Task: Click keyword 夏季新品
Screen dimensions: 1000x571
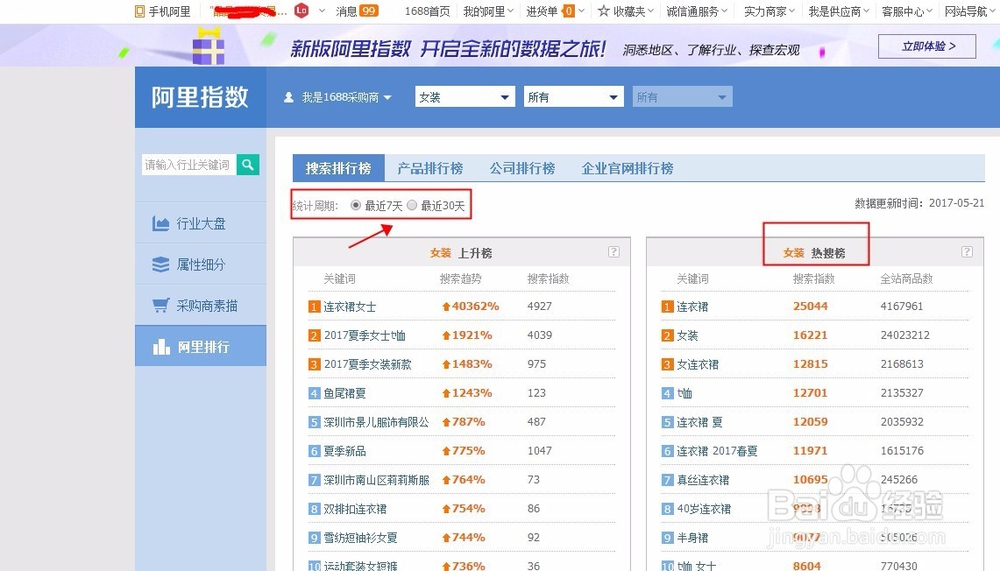Action: point(344,451)
